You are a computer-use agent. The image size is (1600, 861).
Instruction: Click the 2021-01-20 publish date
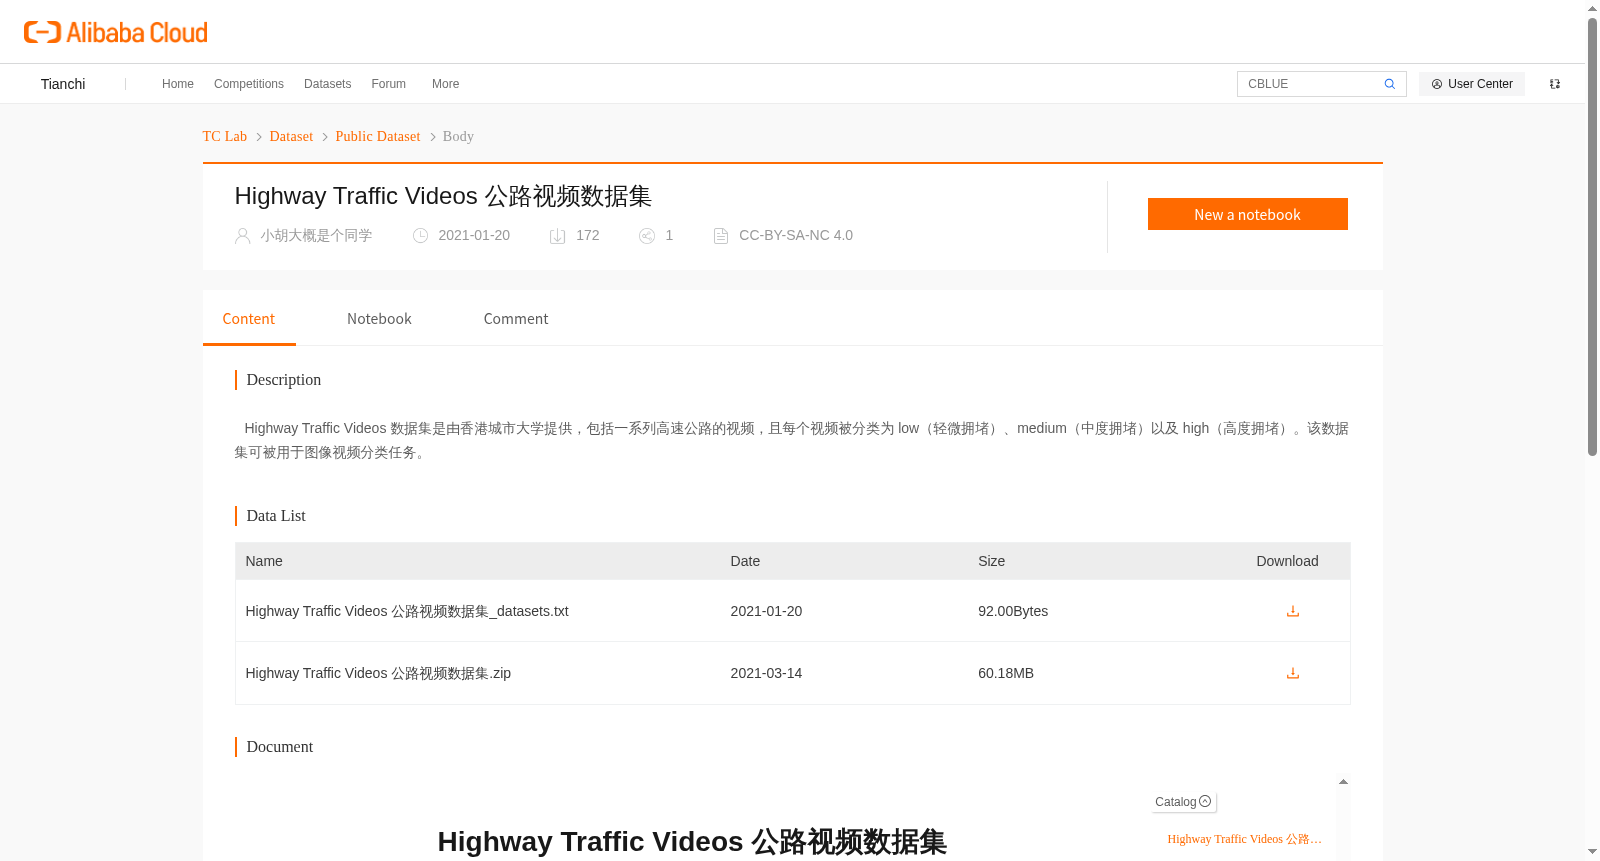(474, 236)
